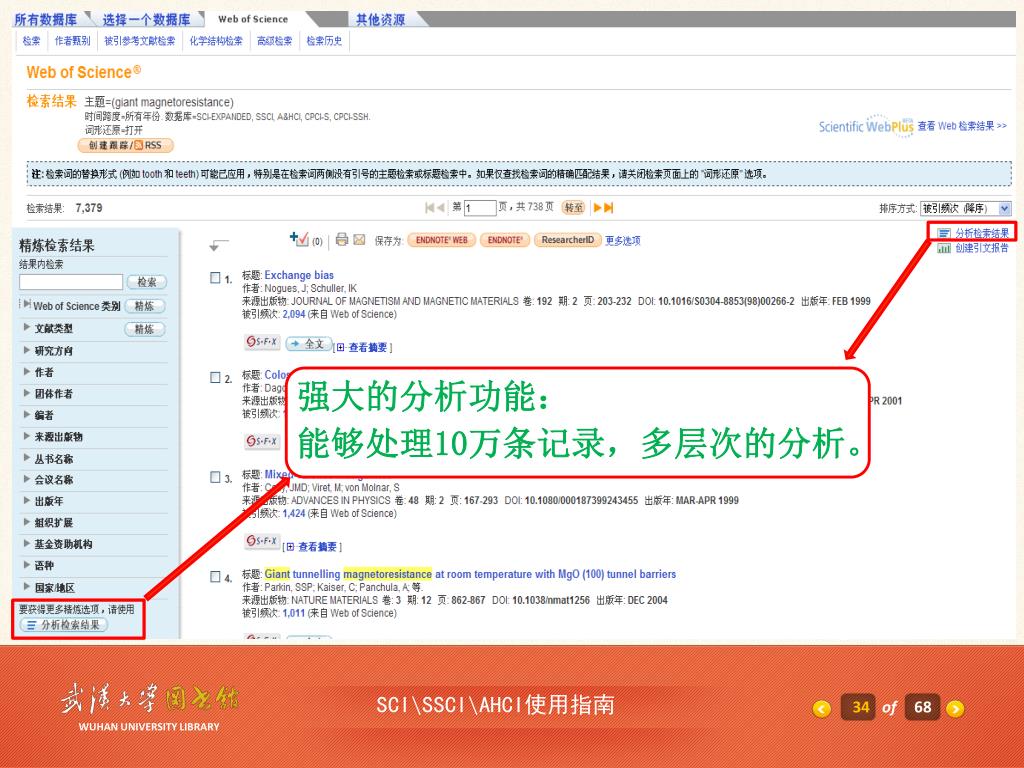
Task: Tick checkbox for record 4 Giant tunnelling
Action: click(215, 576)
